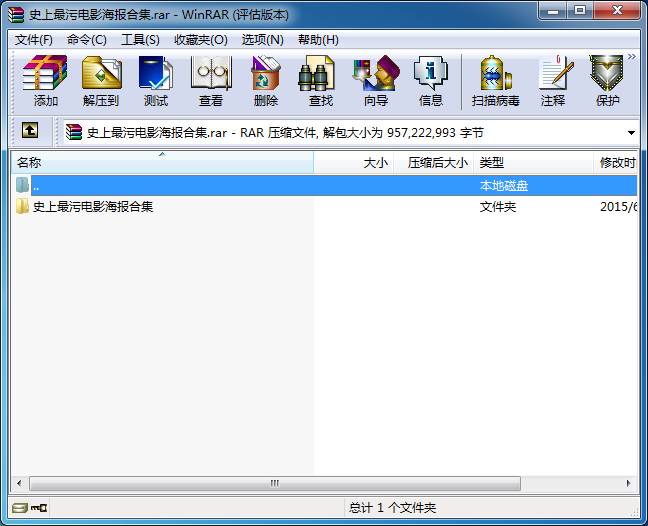The width and height of the screenshot is (648, 526).
Task: Open the View (查看) tool
Action: 211,81
